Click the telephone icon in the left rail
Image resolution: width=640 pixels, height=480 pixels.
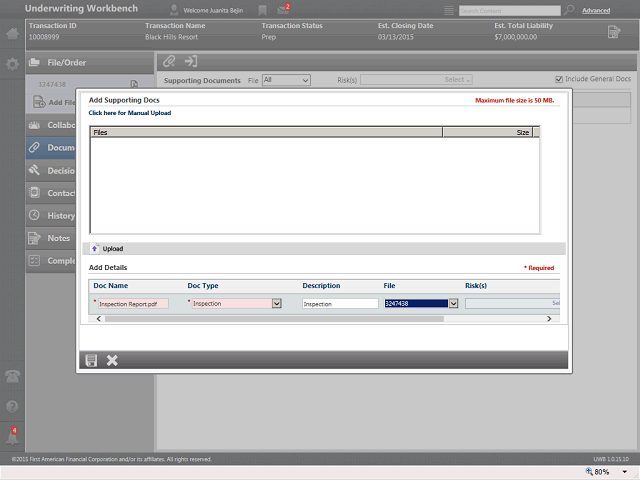12,376
